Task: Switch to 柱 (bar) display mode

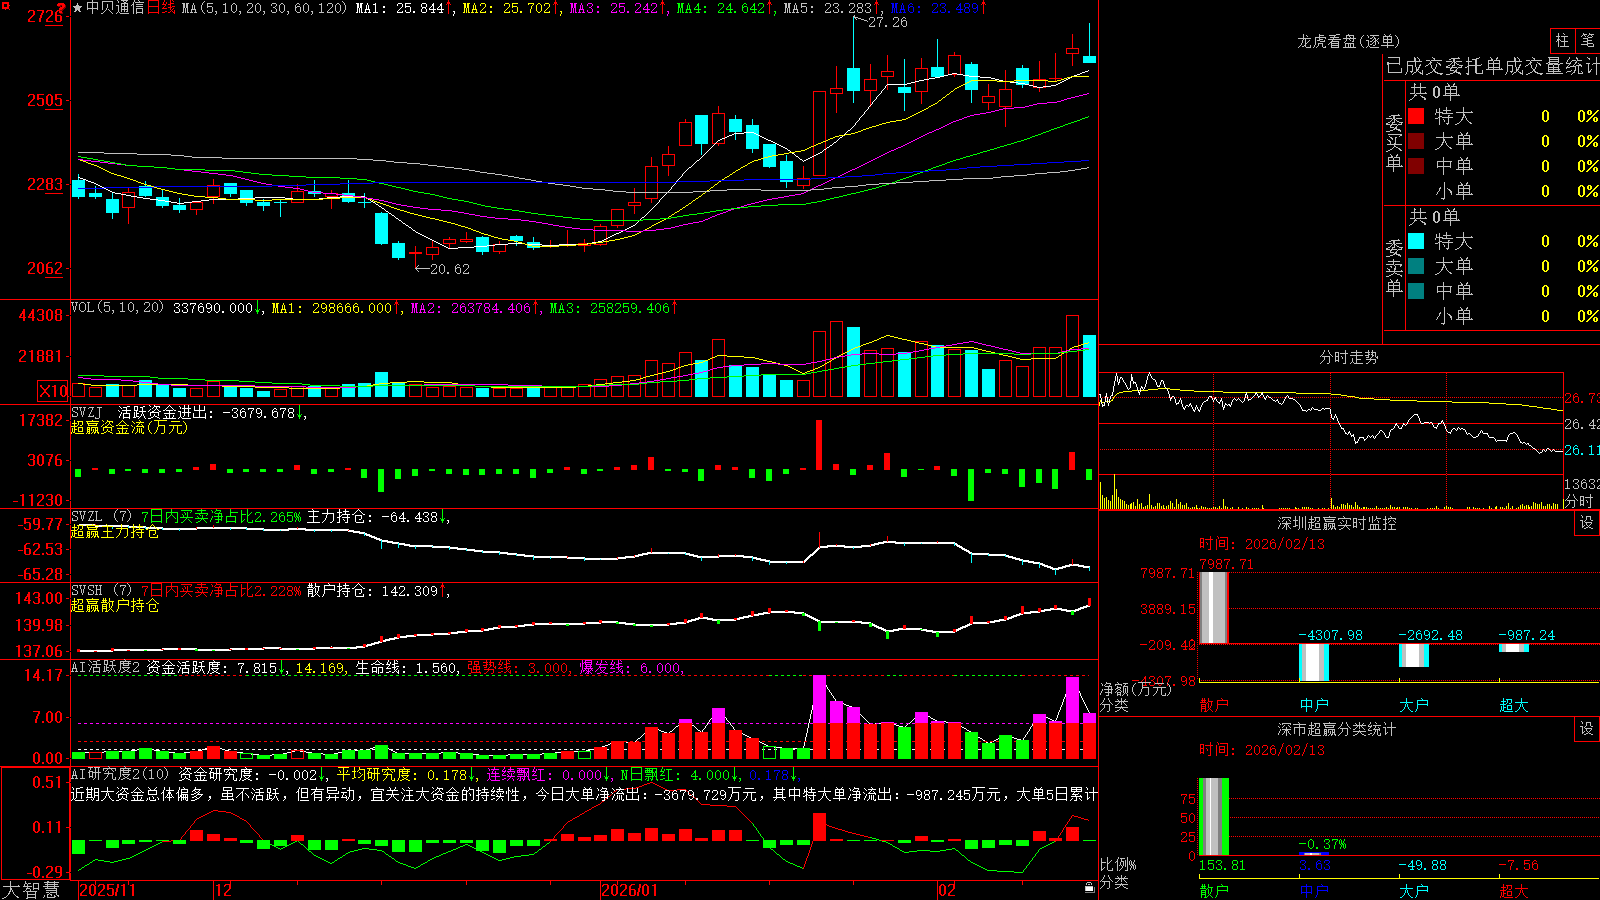Action: coord(1562,40)
